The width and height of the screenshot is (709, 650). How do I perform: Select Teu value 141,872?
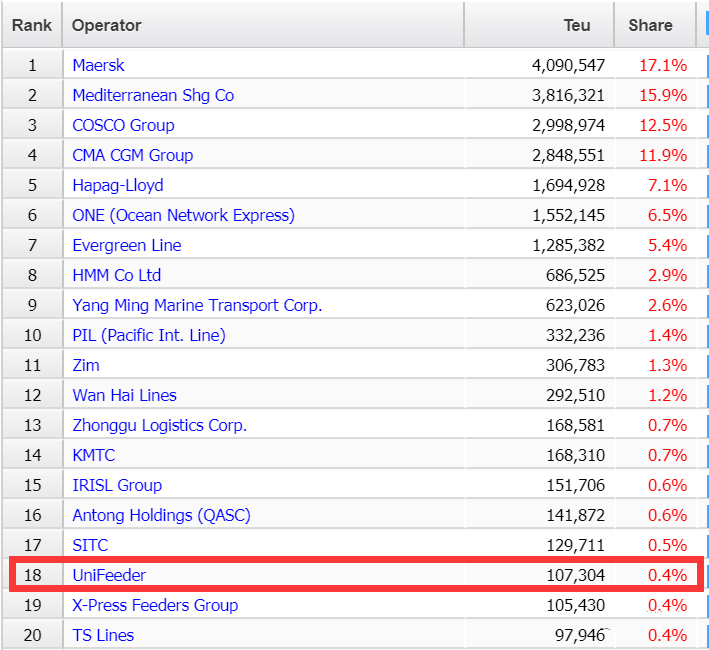click(x=575, y=515)
